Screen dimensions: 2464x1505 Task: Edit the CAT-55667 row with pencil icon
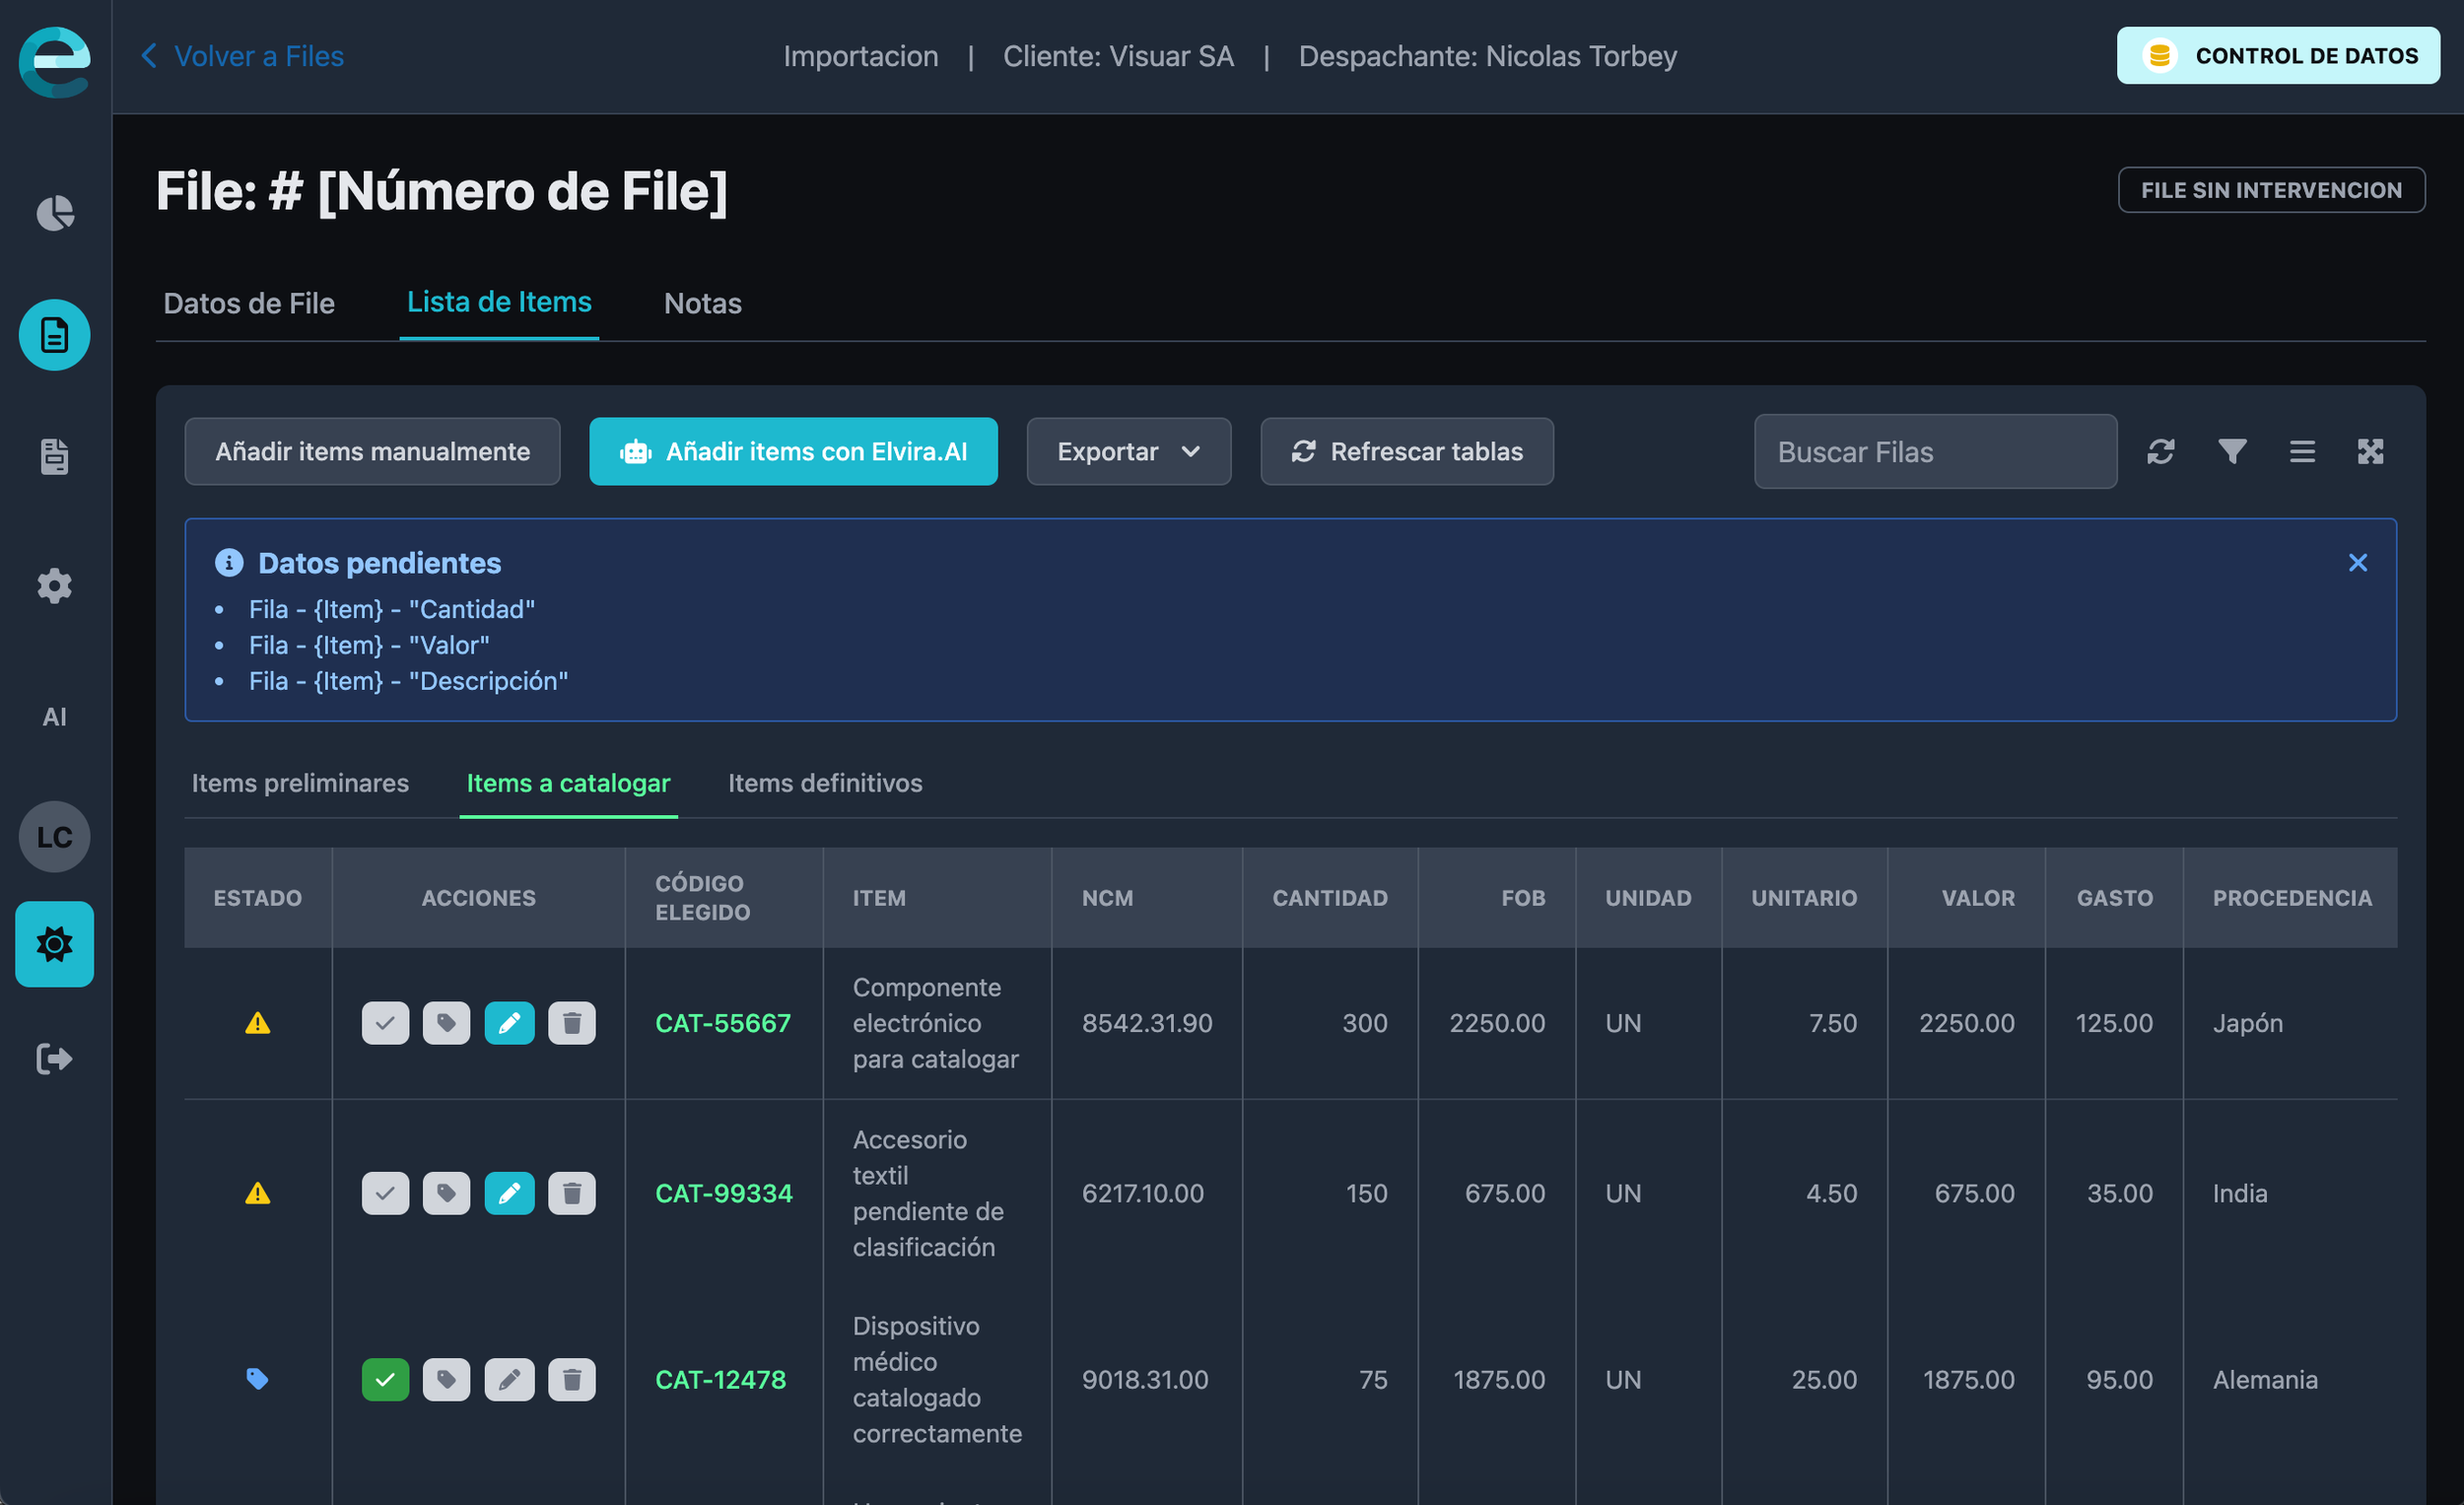[509, 1023]
